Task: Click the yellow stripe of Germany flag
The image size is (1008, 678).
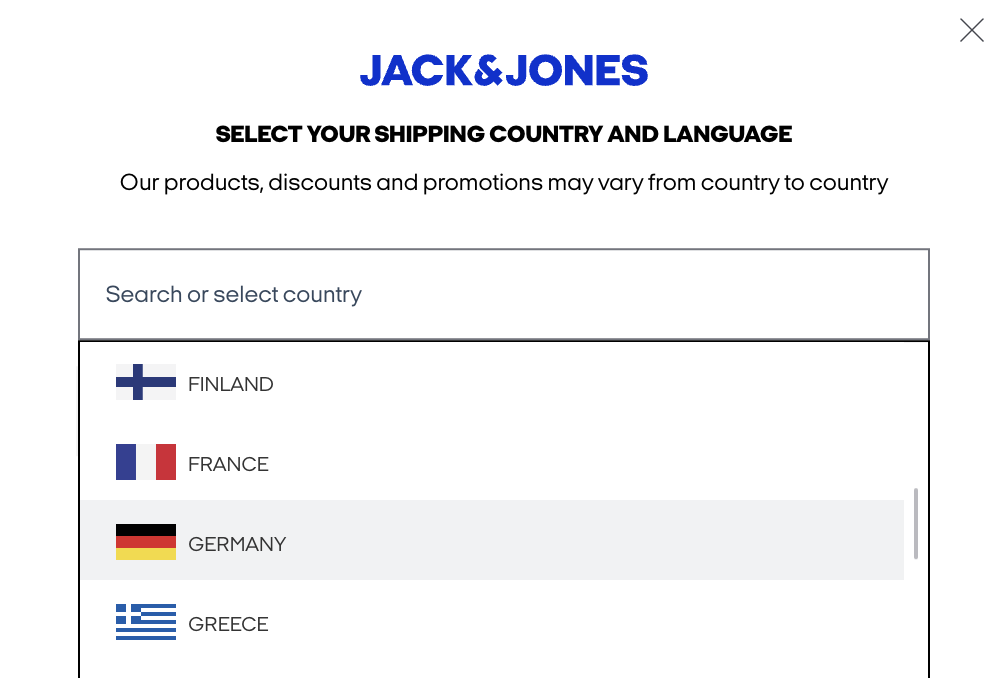Action: (x=146, y=554)
